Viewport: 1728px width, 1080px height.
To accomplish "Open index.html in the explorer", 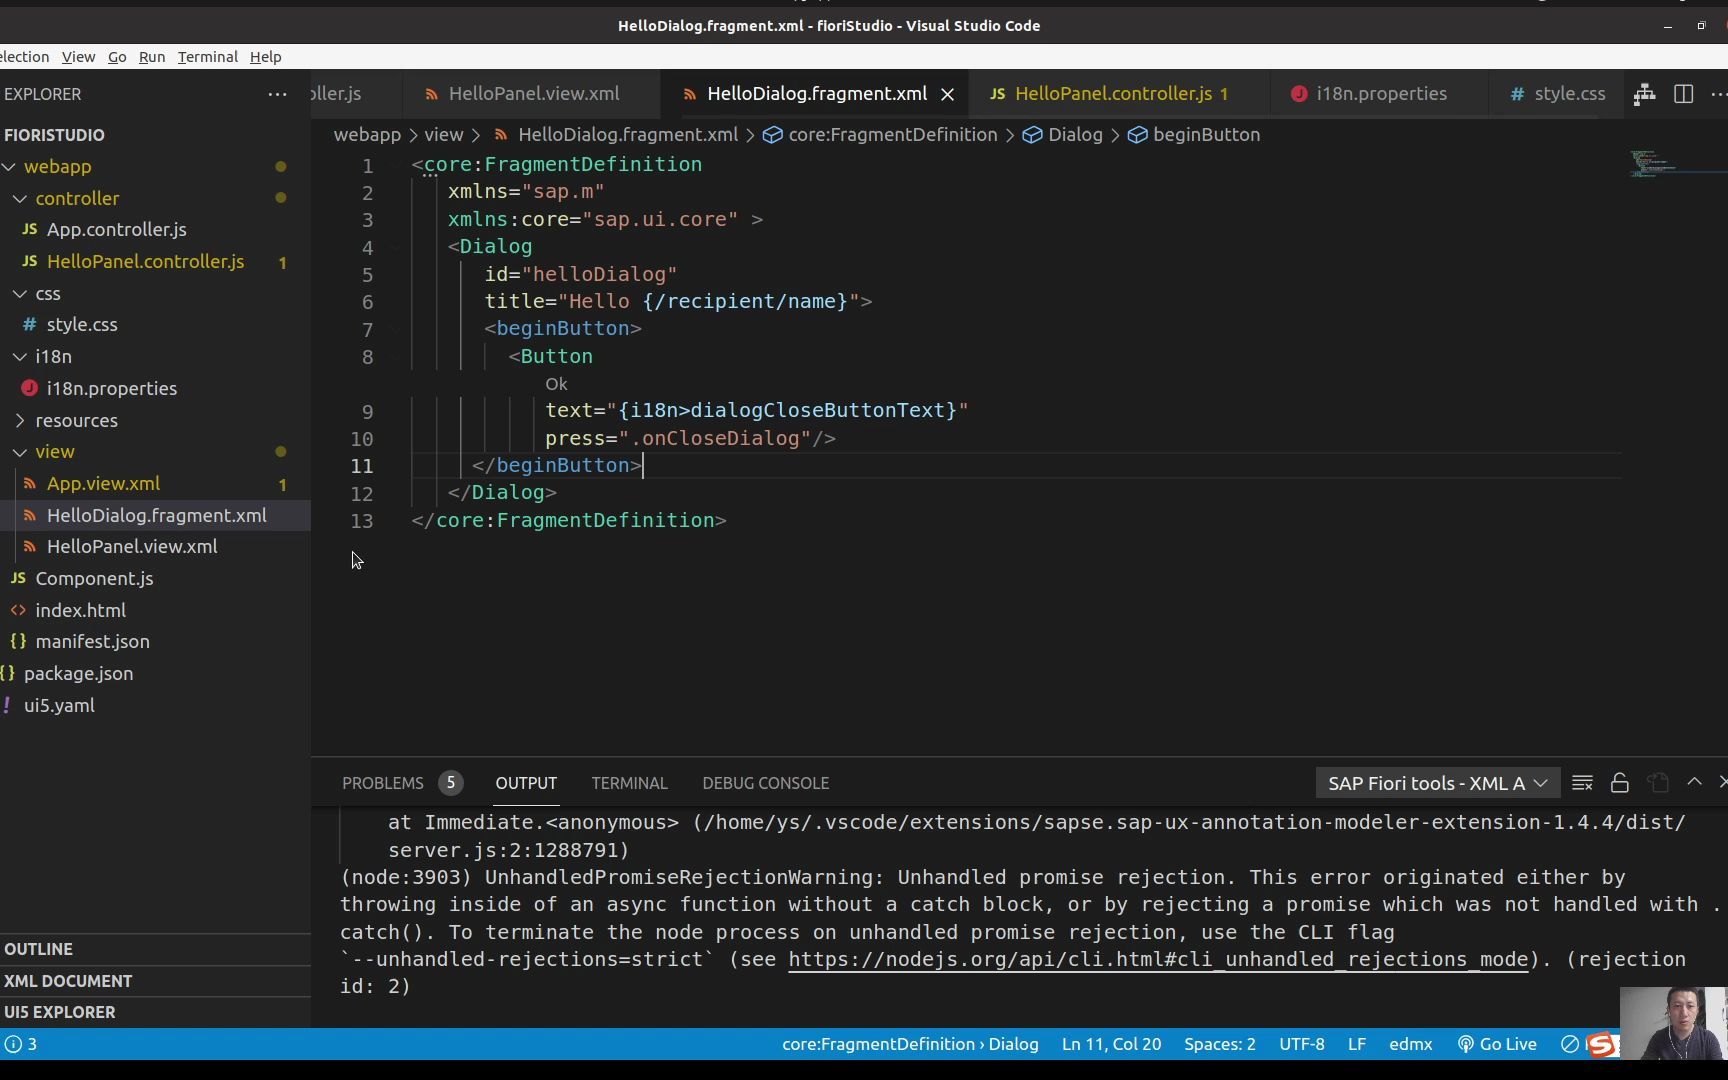I will 80,611.
